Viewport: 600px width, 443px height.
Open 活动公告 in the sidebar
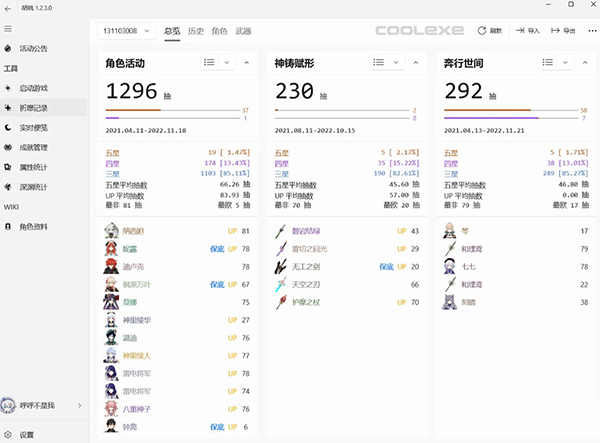(33, 48)
